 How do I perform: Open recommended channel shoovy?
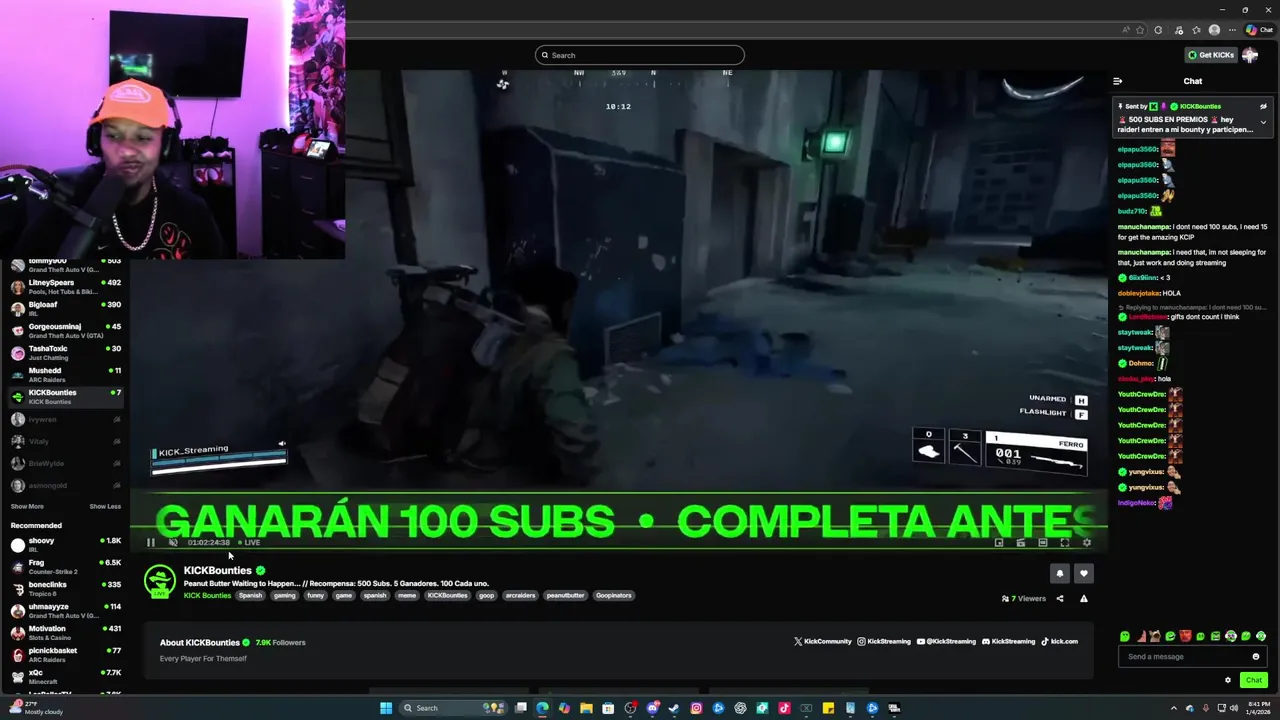coord(65,545)
